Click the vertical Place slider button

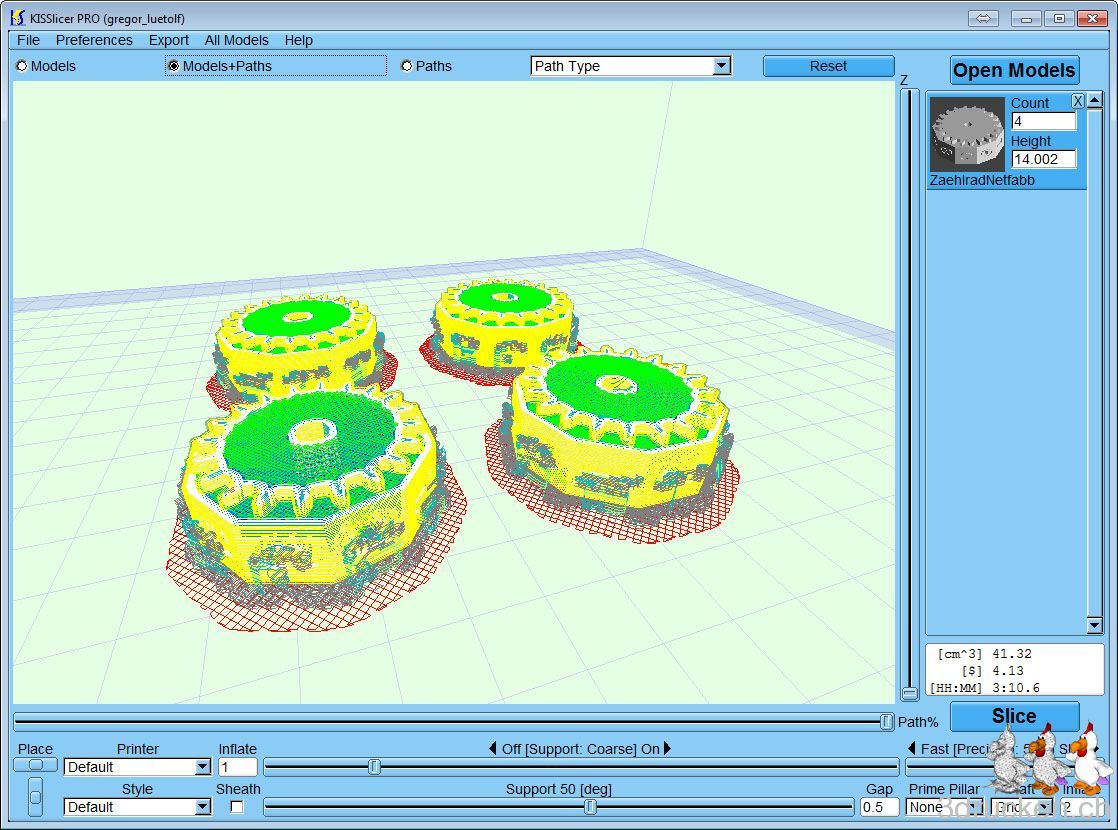[35, 796]
